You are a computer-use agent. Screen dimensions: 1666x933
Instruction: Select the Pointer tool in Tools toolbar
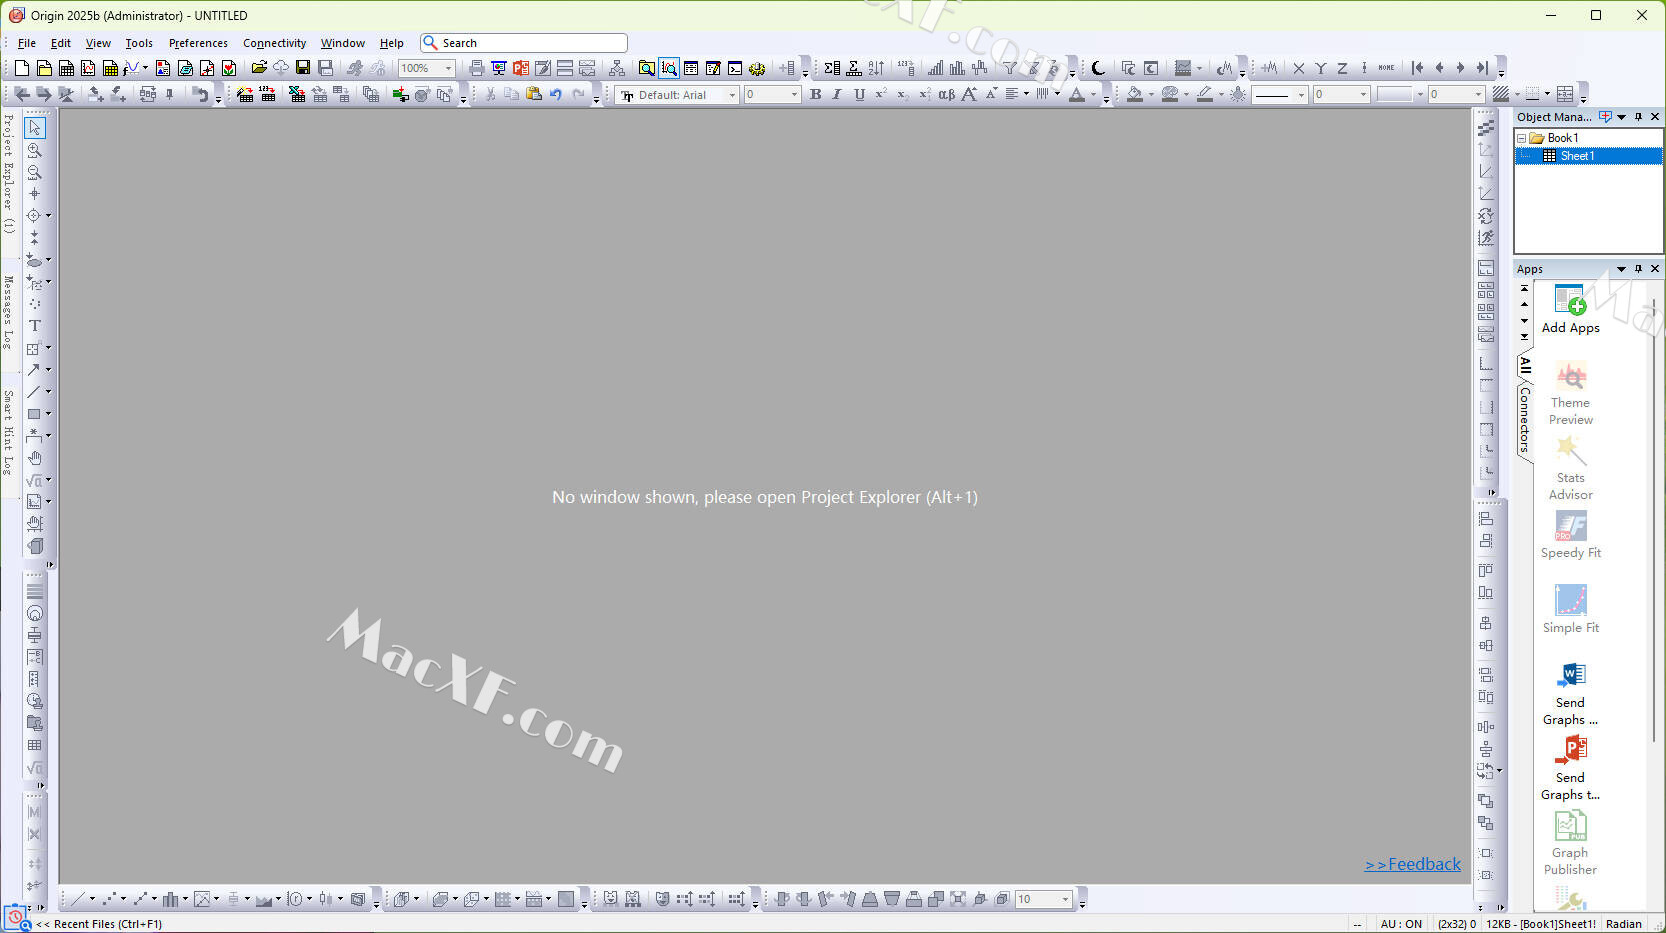[34, 128]
